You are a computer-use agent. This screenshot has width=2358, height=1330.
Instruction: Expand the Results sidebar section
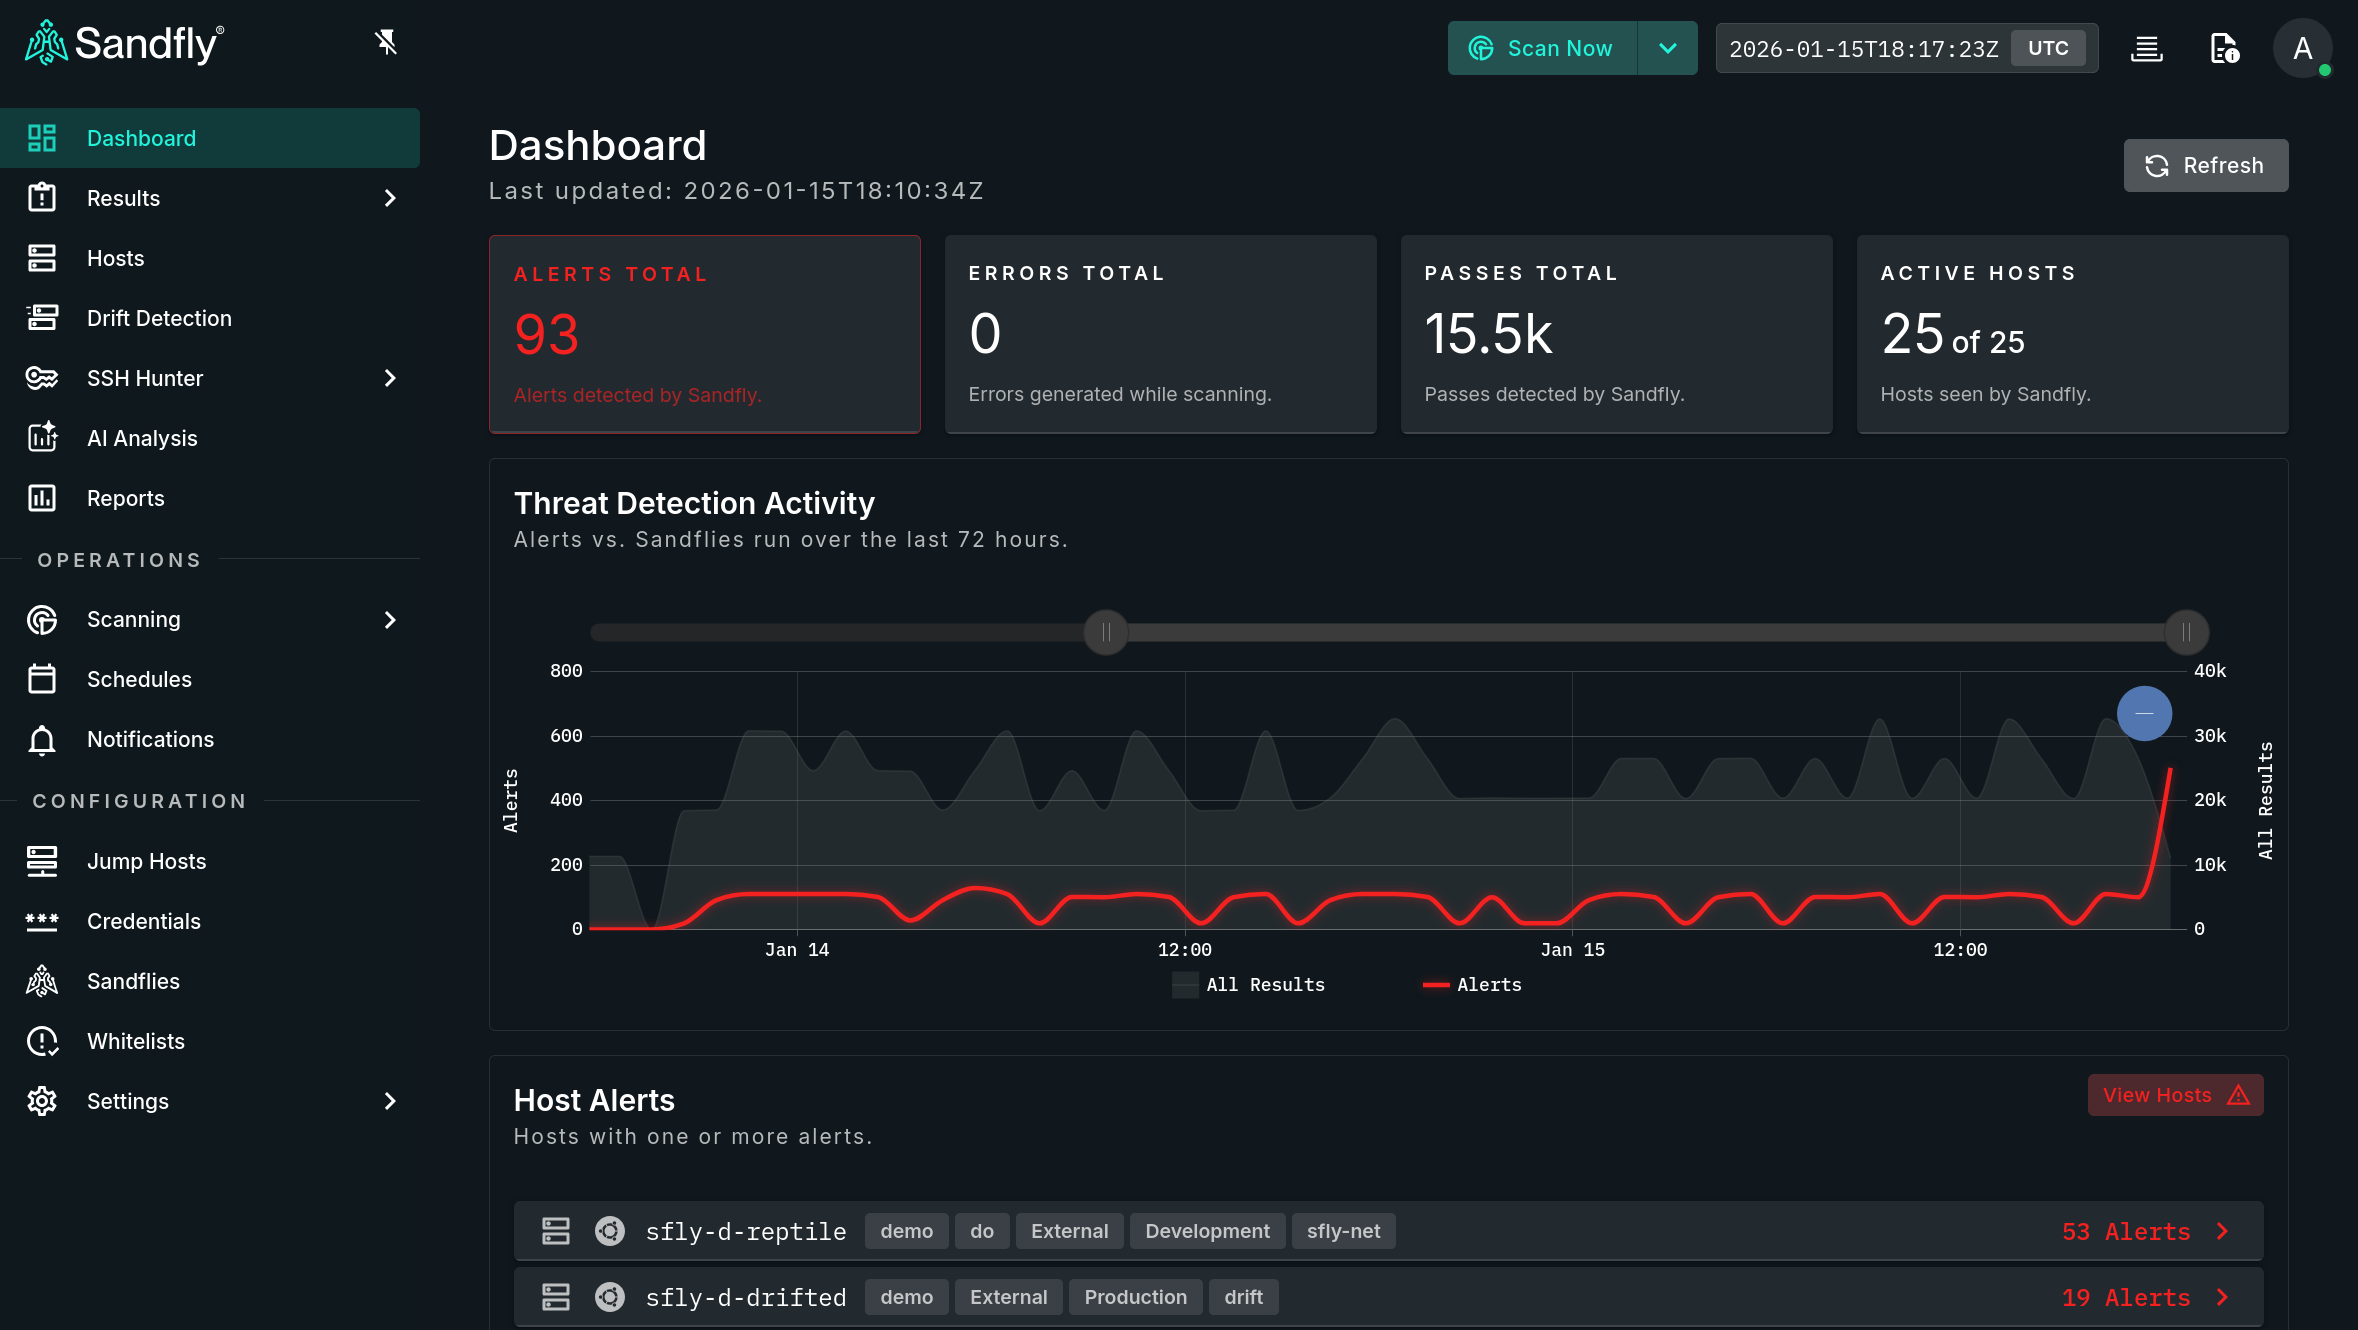[x=388, y=198]
